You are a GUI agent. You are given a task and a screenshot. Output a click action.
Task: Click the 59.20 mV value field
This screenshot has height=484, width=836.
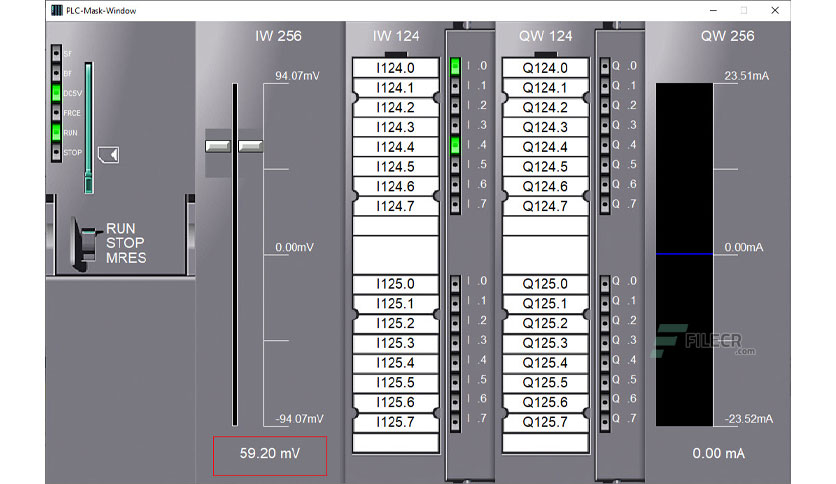(270, 456)
